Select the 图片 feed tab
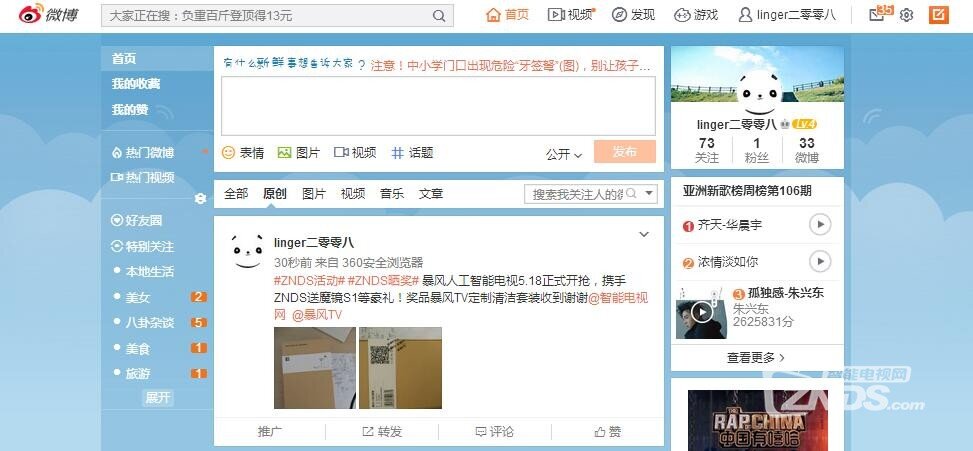 point(313,194)
